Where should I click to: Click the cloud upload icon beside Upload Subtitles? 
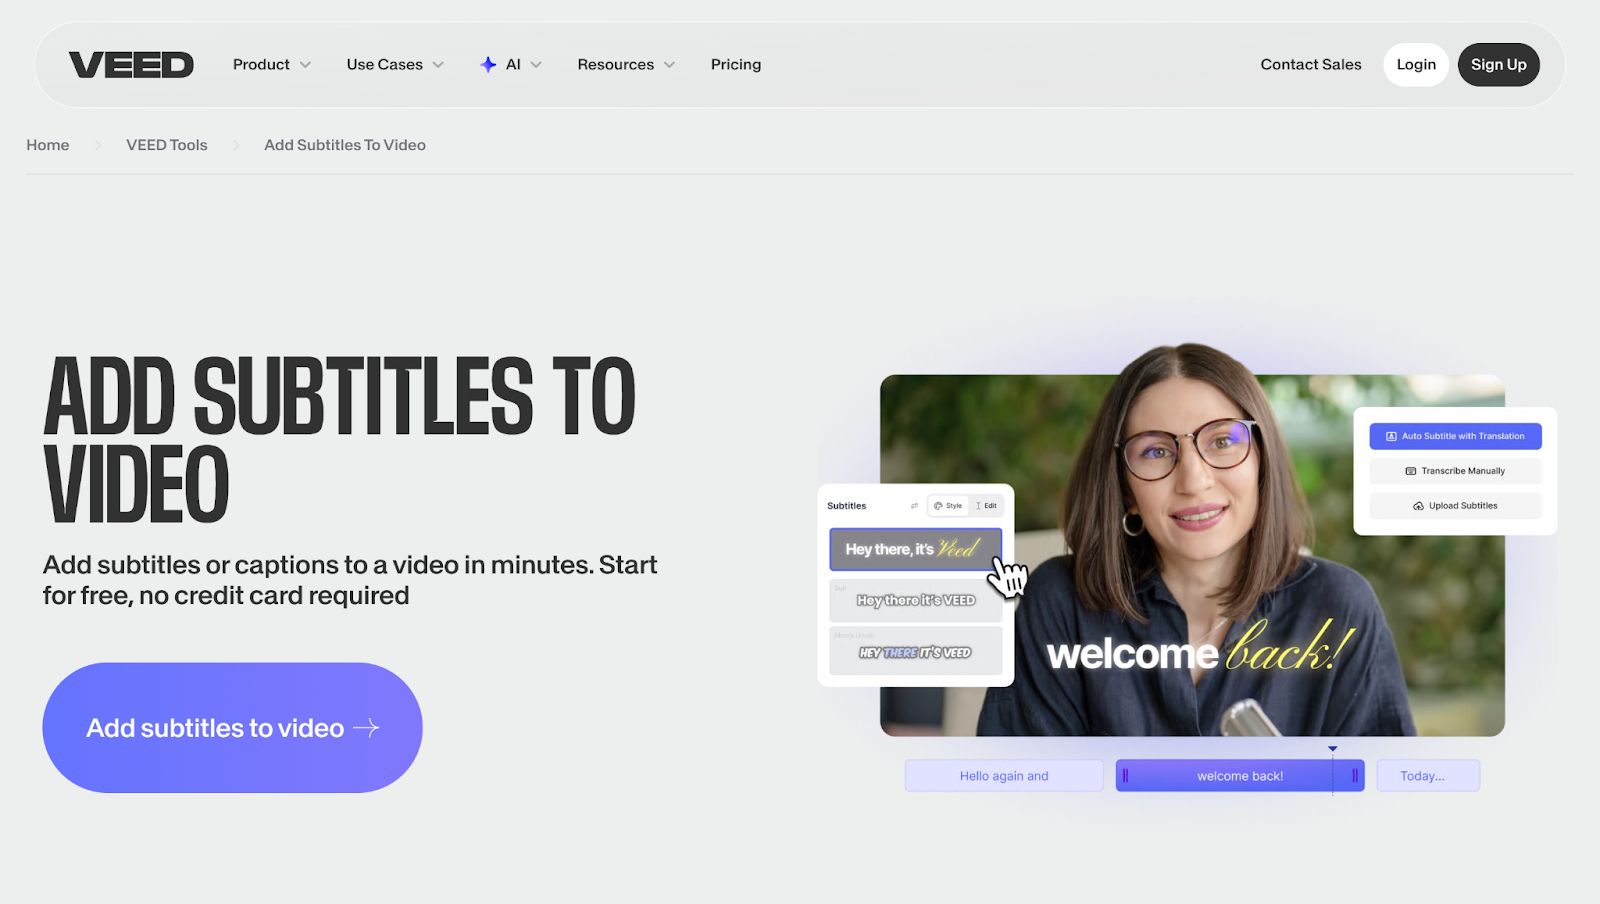1419,506
